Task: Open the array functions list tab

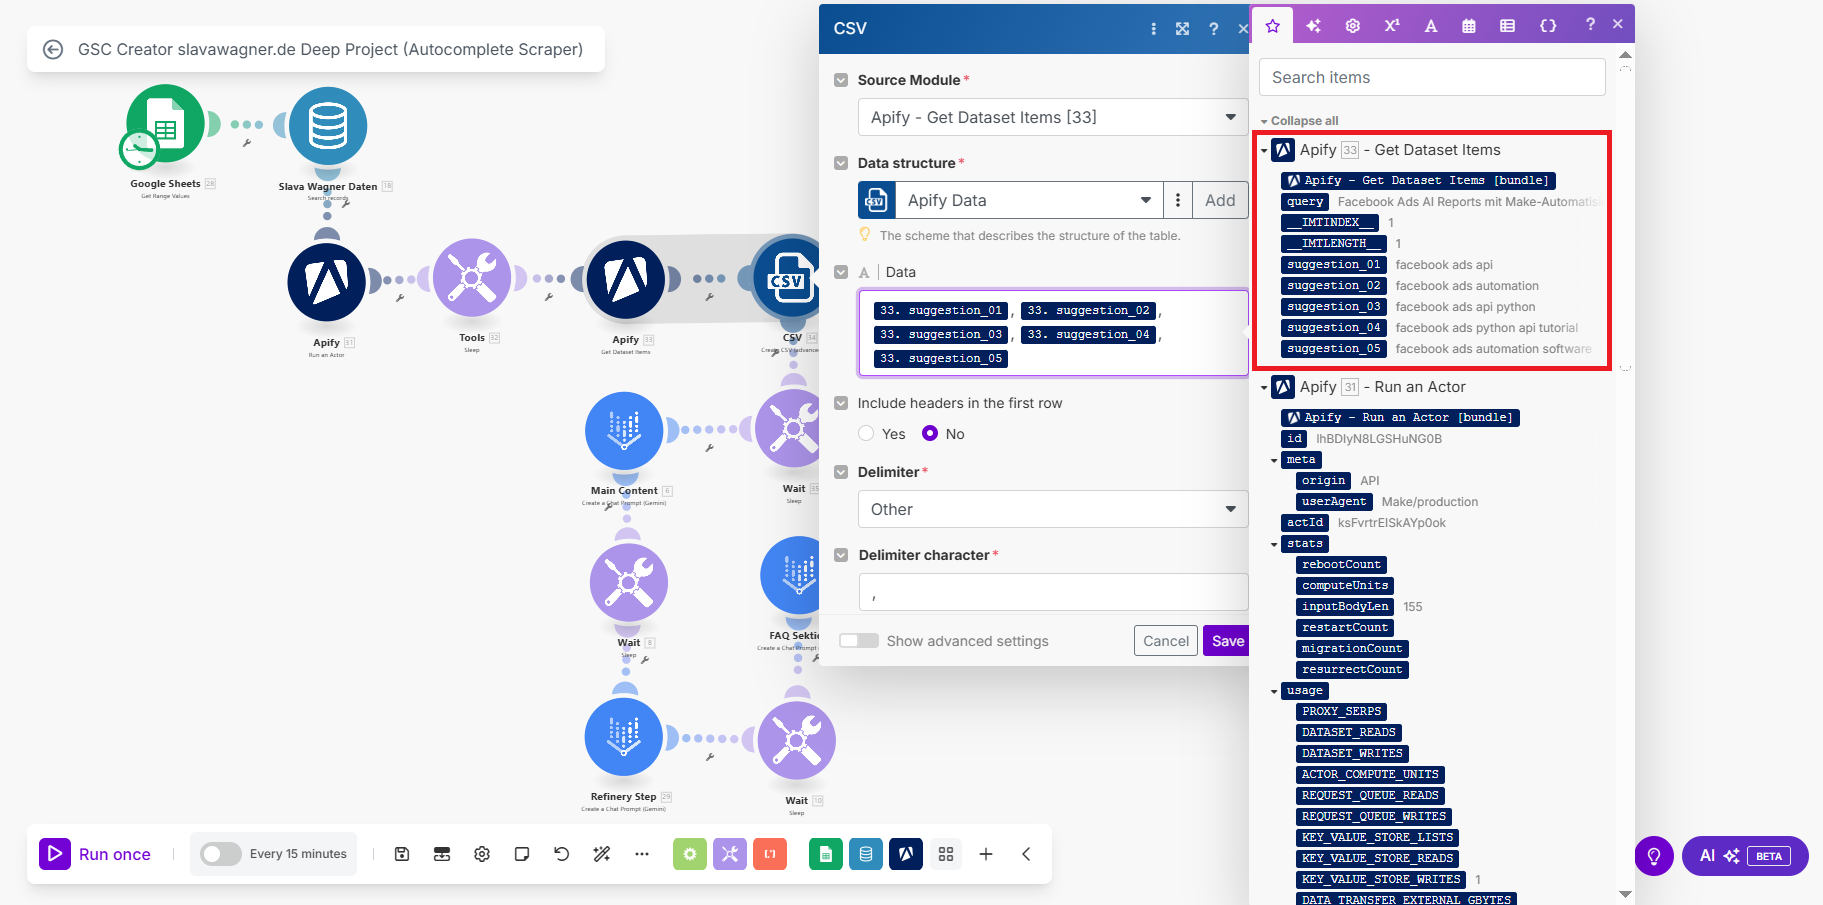Action: [1508, 26]
